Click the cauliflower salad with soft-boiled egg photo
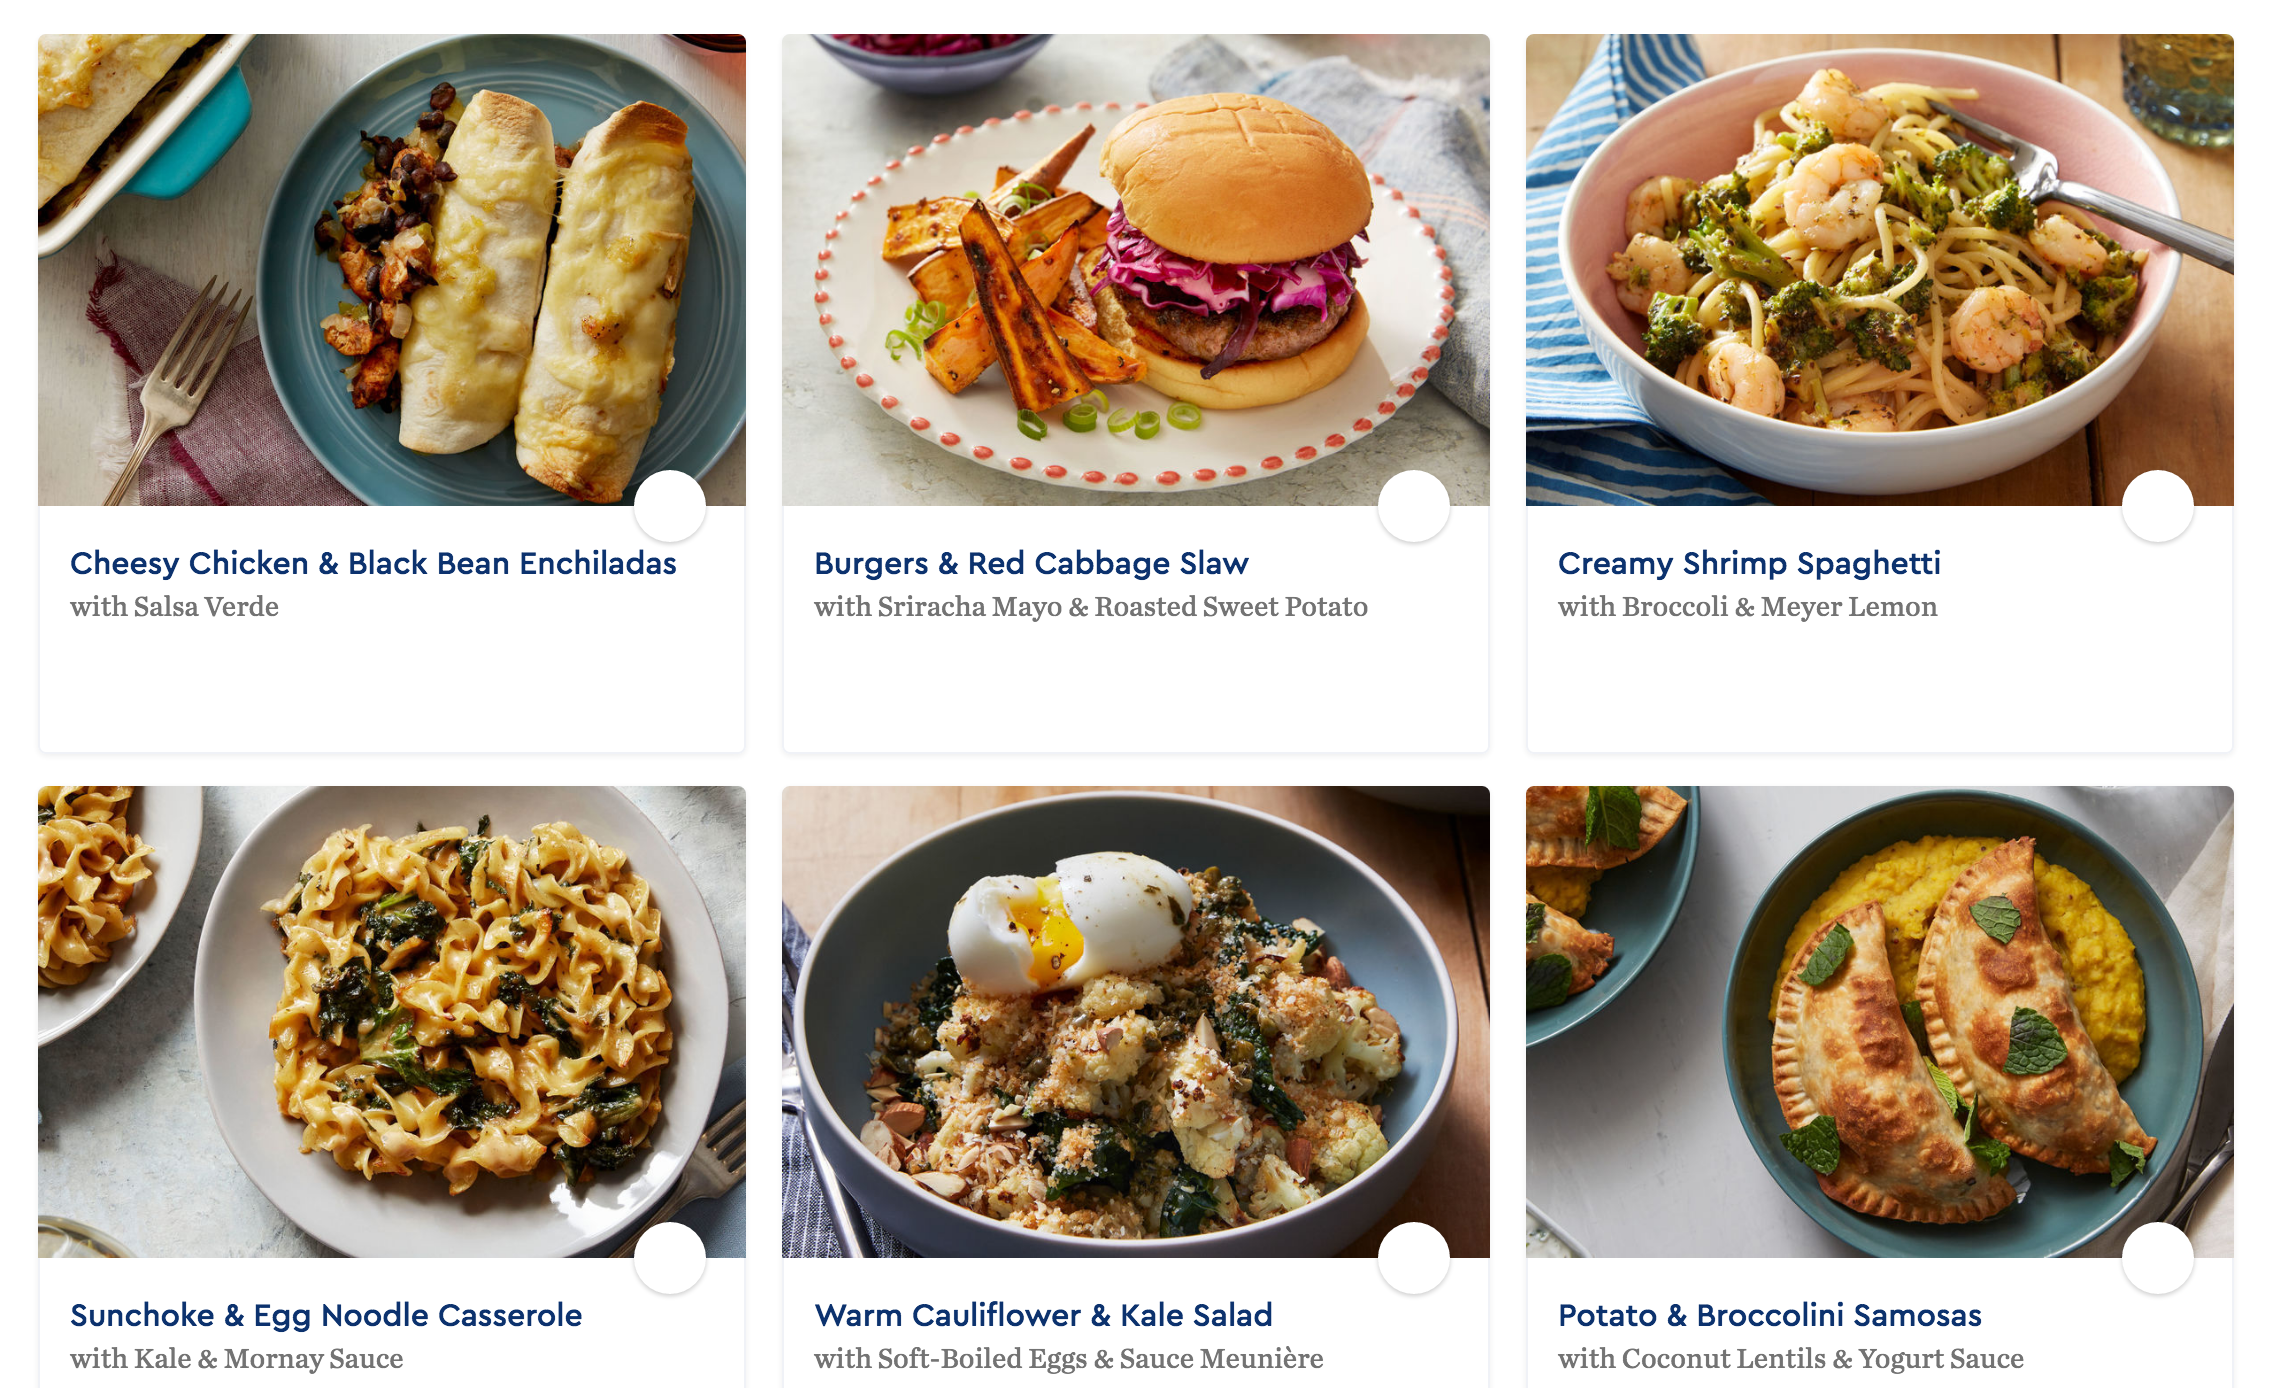The image size is (2290, 1388). pos(1136,1022)
